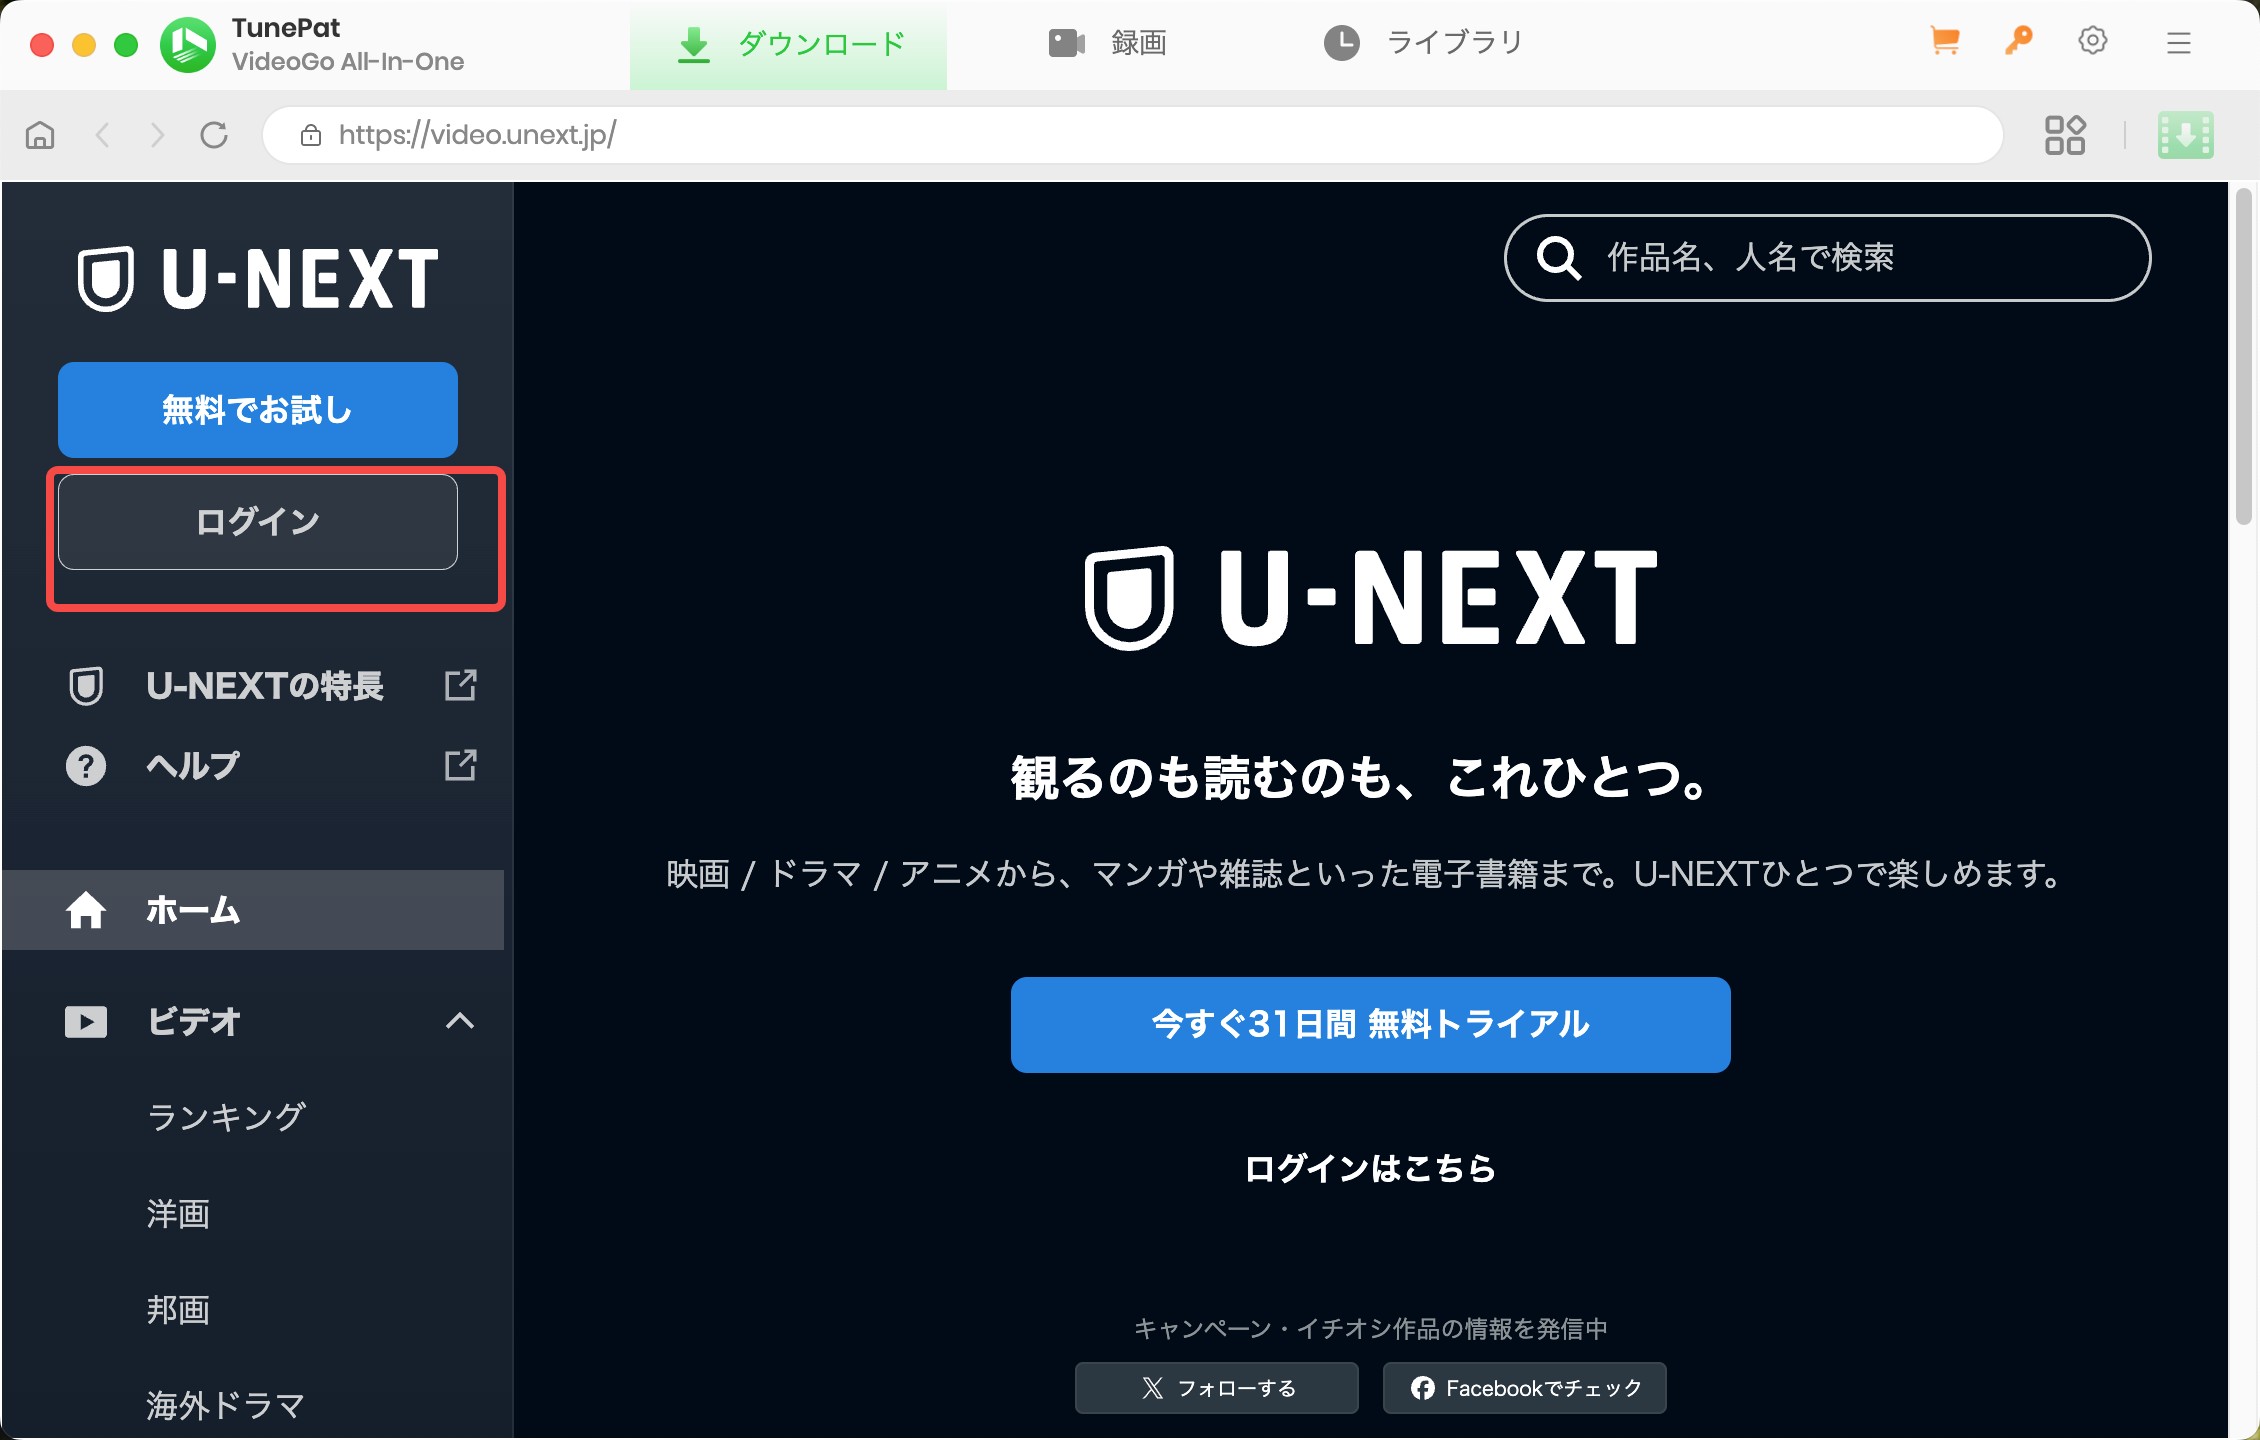Select ホーム in the sidebar
Screen dimensions: 2260x1440
tap(253, 910)
